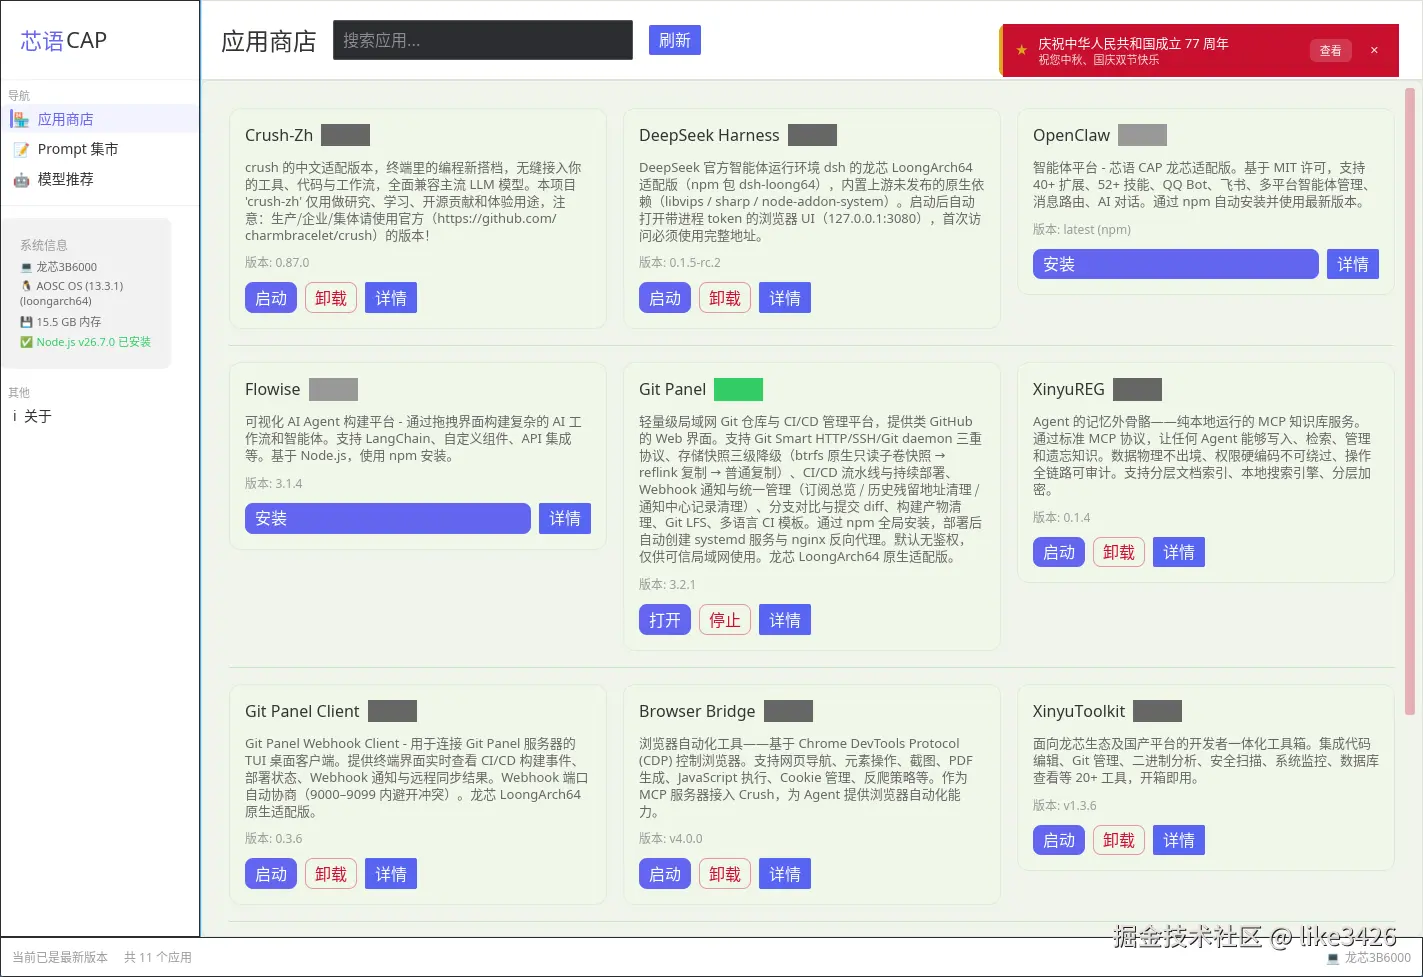This screenshot has width=1423, height=977.
Task: Click the disk icon beside 15.5 GB 内存
Action: [26, 322]
